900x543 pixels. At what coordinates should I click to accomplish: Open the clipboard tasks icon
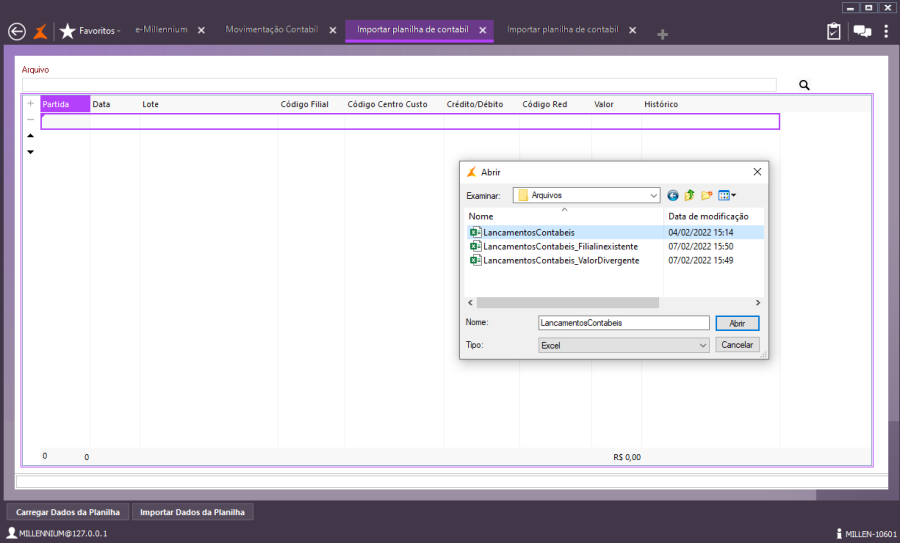(833, 31)
